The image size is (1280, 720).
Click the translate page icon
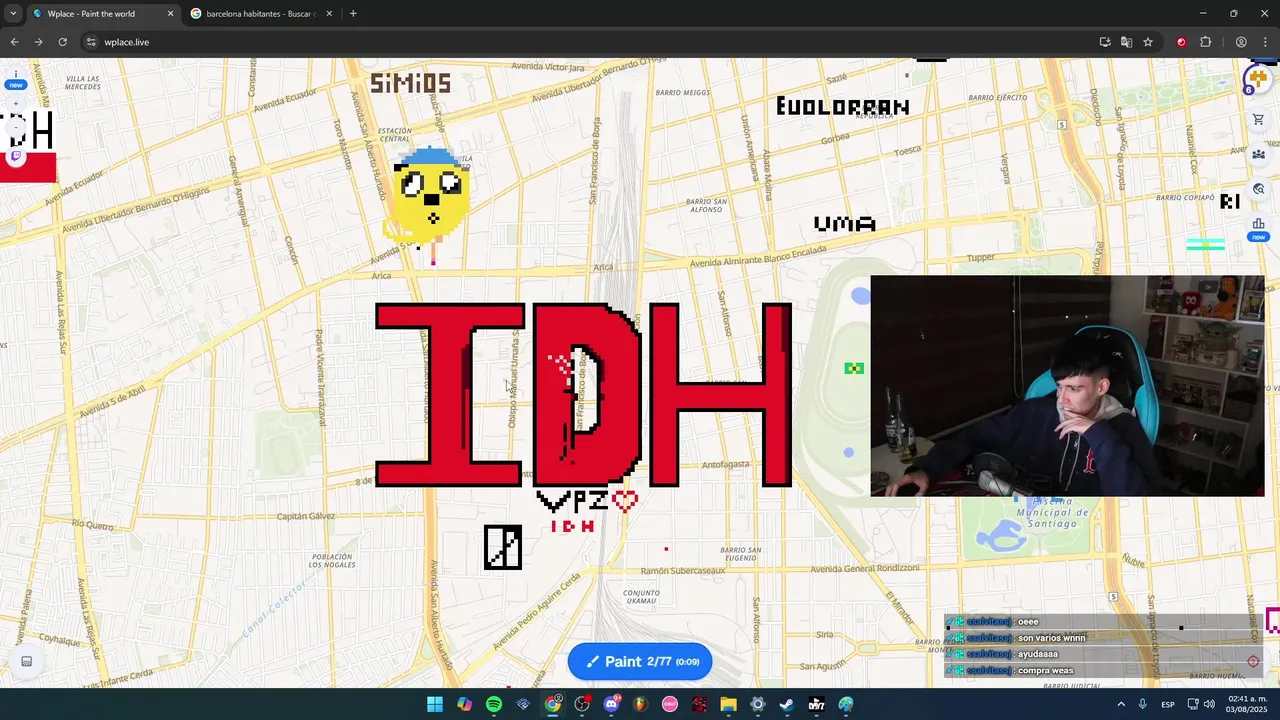(1126, 42)
